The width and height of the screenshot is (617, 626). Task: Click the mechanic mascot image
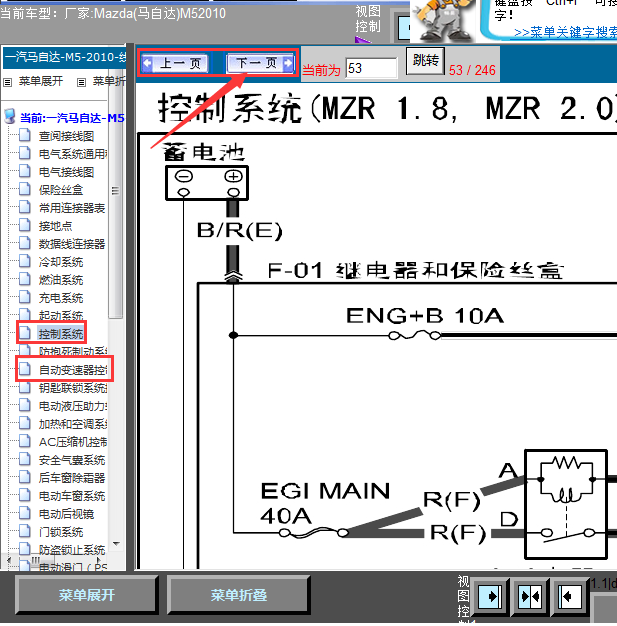[442, 19]
